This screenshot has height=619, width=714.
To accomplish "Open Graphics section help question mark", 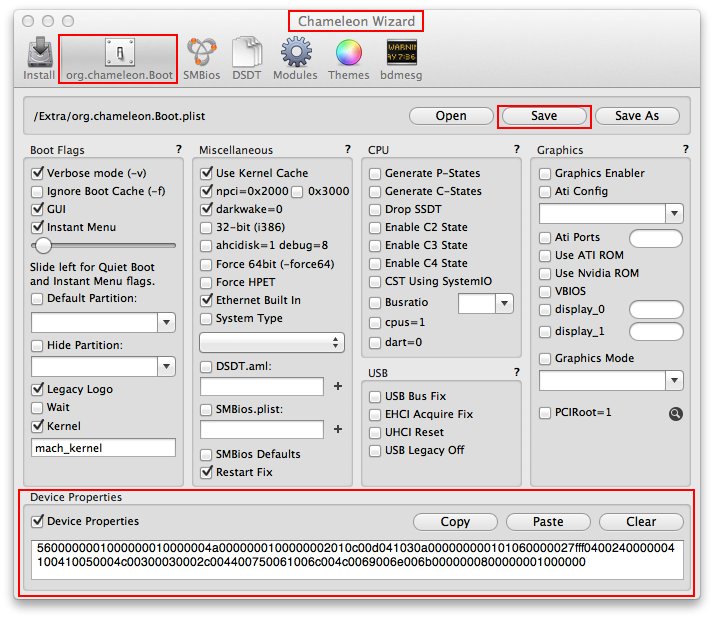I will (685, 149).
